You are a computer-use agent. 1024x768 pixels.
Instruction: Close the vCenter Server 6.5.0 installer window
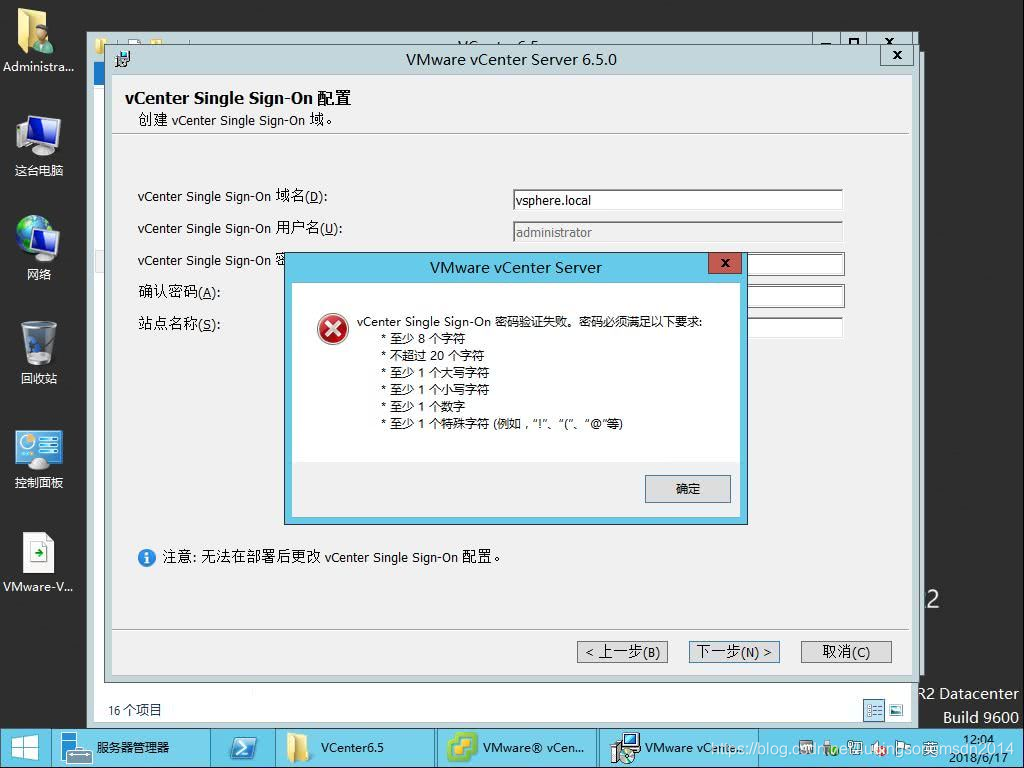pos(897,55)
